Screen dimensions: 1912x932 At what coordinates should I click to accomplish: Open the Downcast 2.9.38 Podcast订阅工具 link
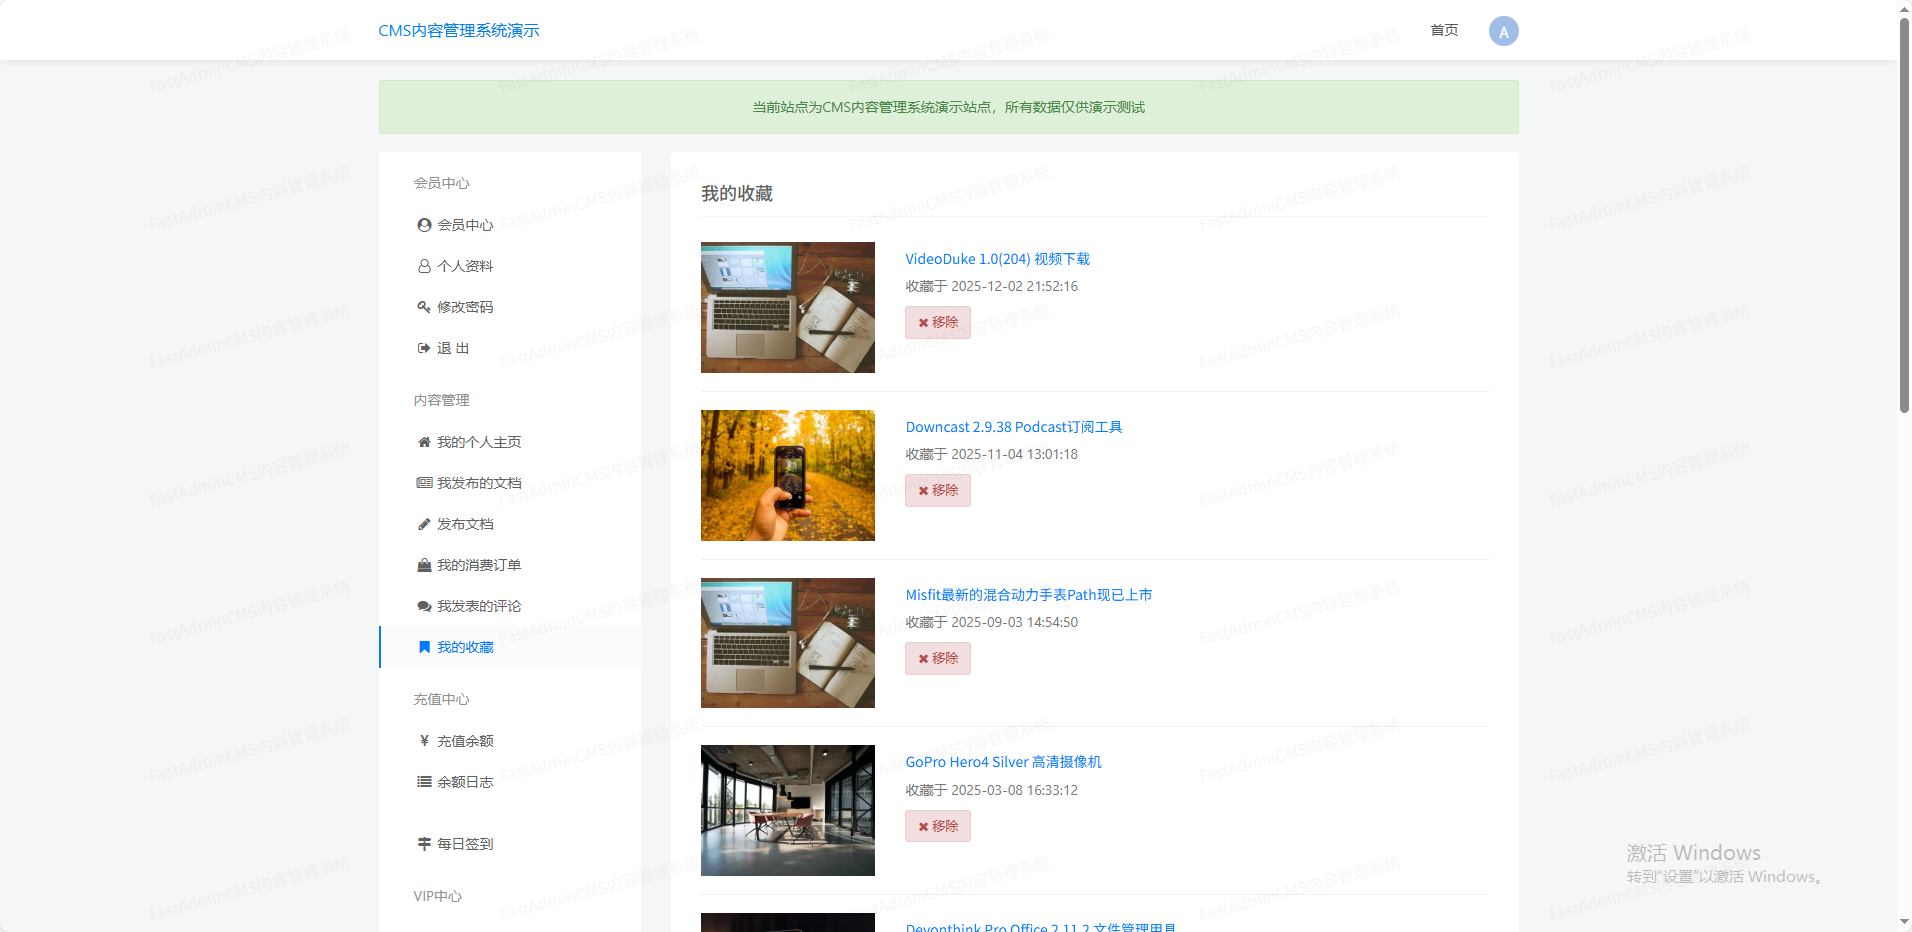coord(1013,427)
